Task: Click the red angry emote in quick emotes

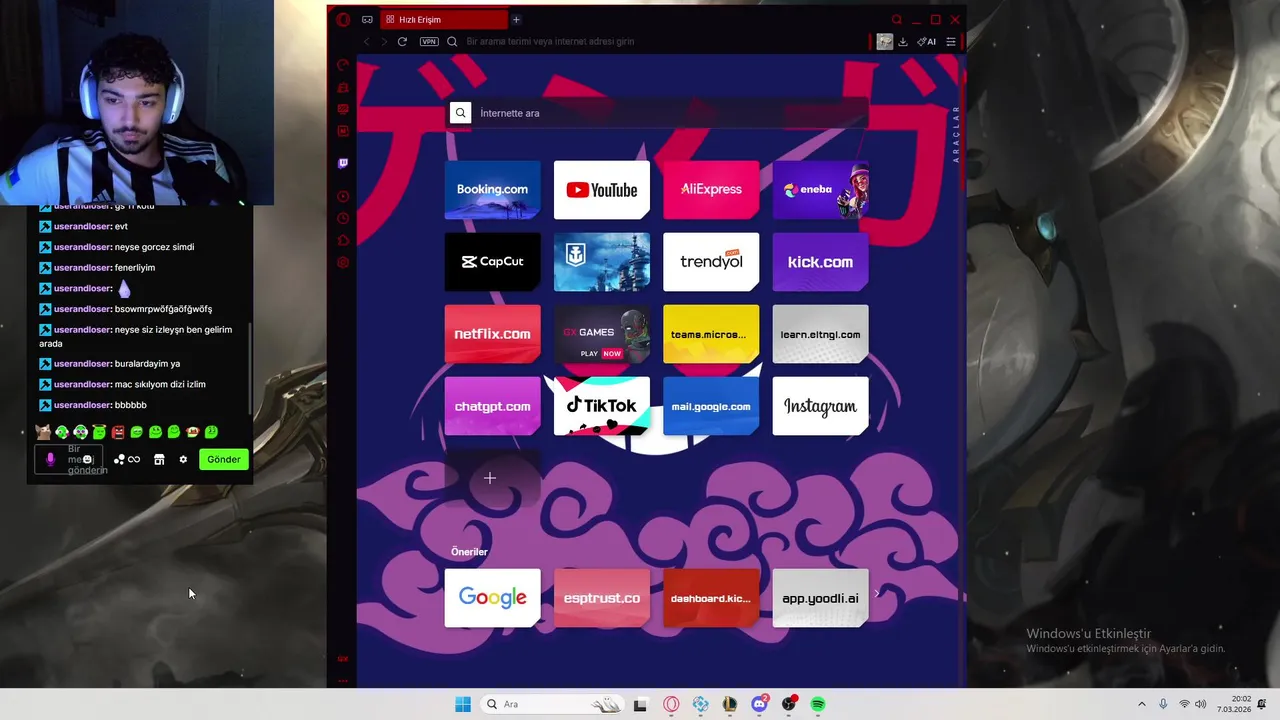Action: [118, 432]
